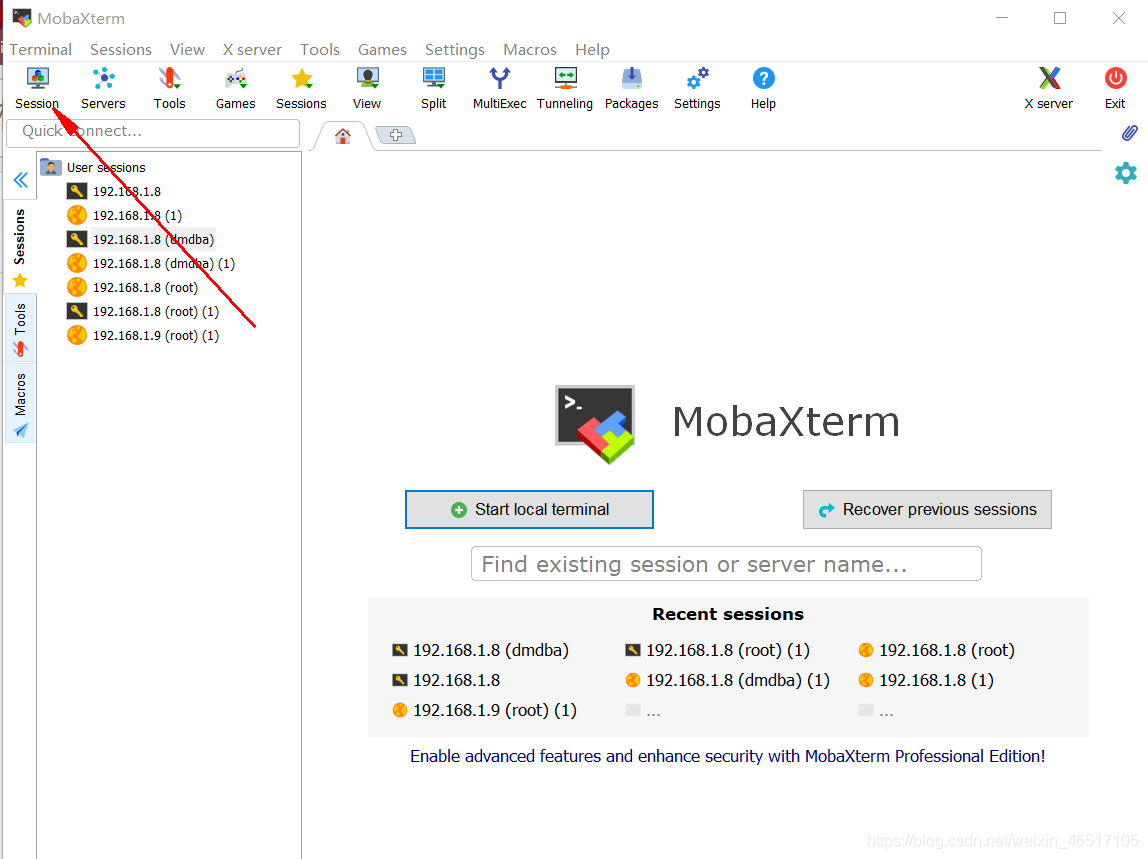Switch to the Tools side tab
The width and height of the screenshot is (1148, 859).
pyautogui.click(x=20, y=329)
